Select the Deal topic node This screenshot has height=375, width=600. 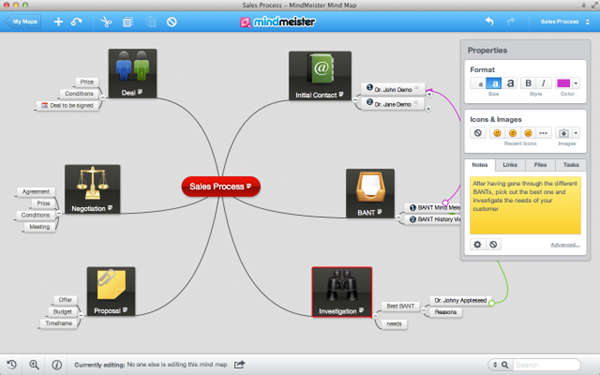click(132, 73)
